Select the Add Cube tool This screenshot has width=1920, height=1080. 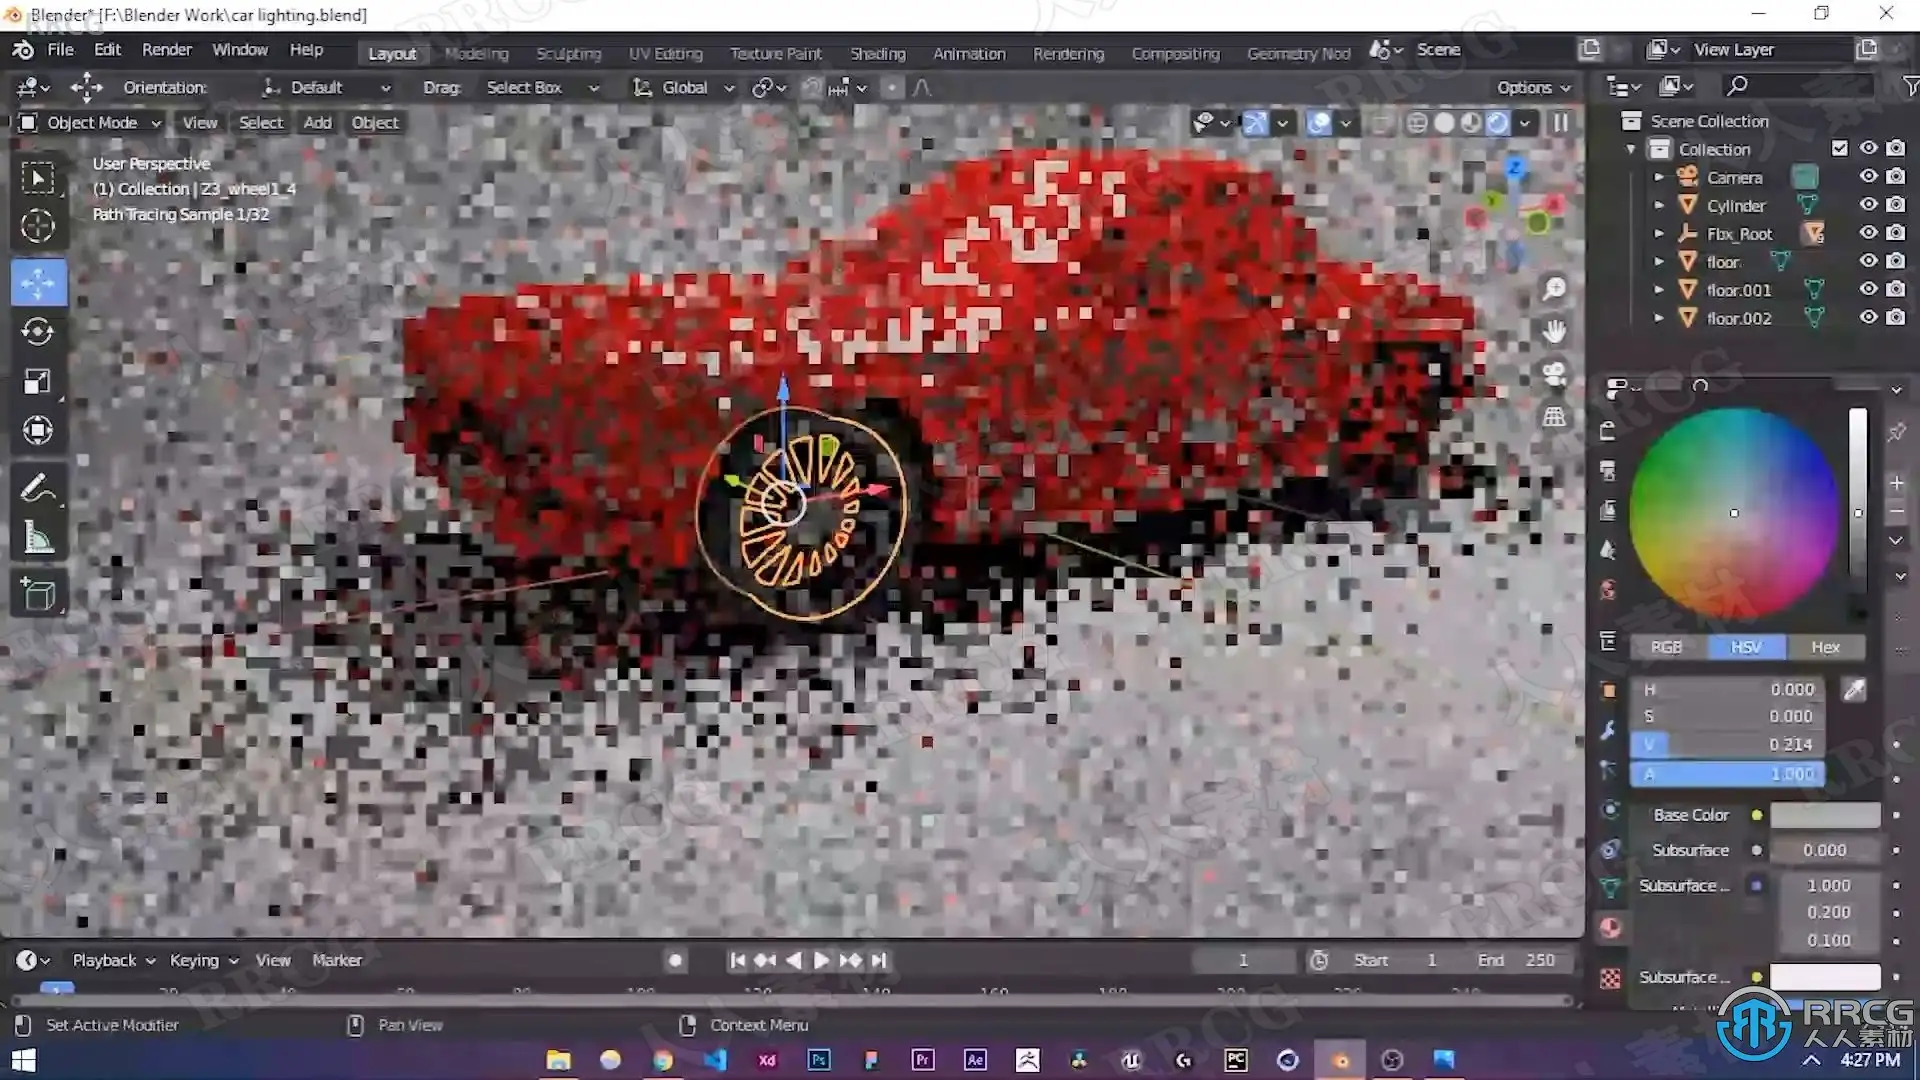(38, 595)
